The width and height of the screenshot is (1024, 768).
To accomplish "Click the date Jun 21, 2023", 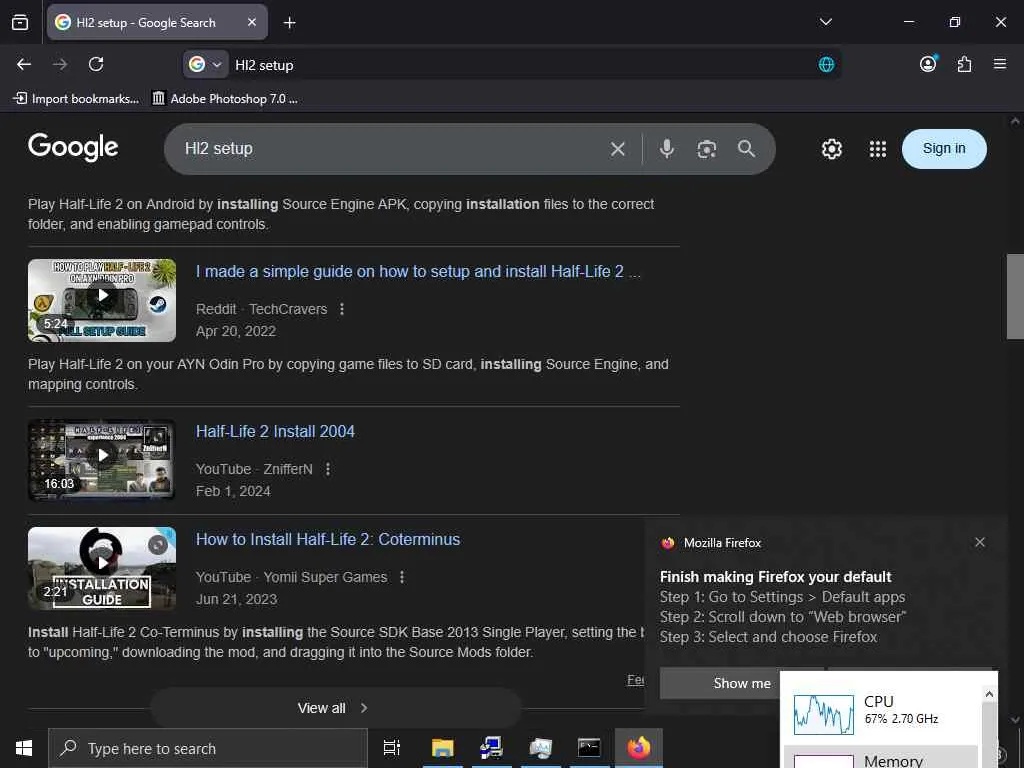I will pyautogui.click(x=236, y=599).
